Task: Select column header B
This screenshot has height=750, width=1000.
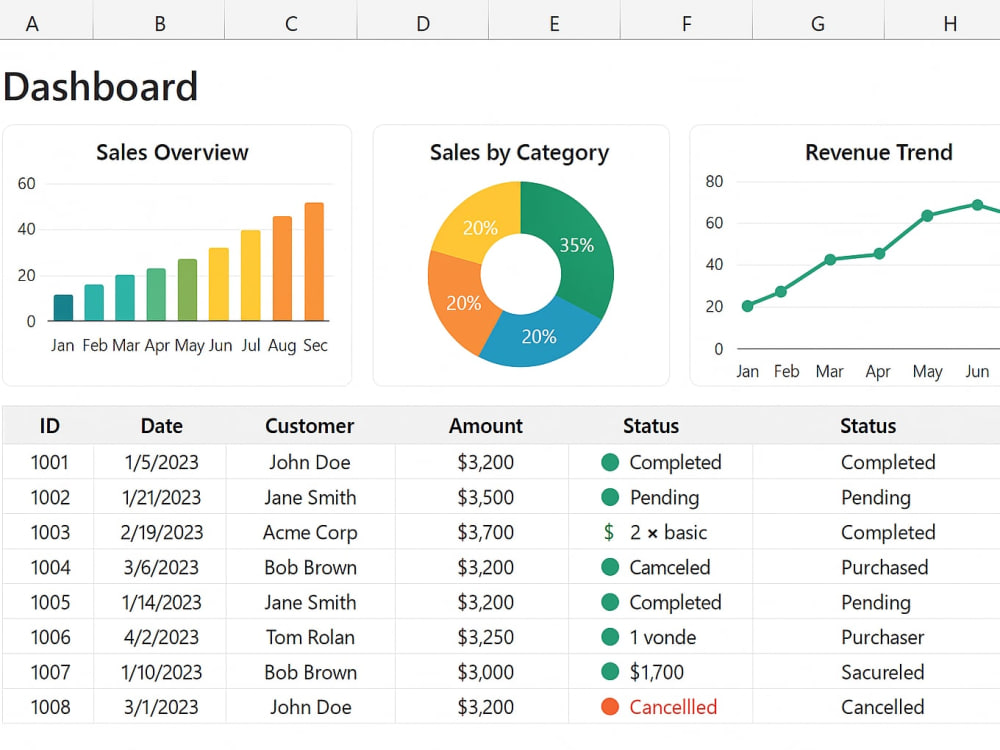Action: click(x=159, y=23)
